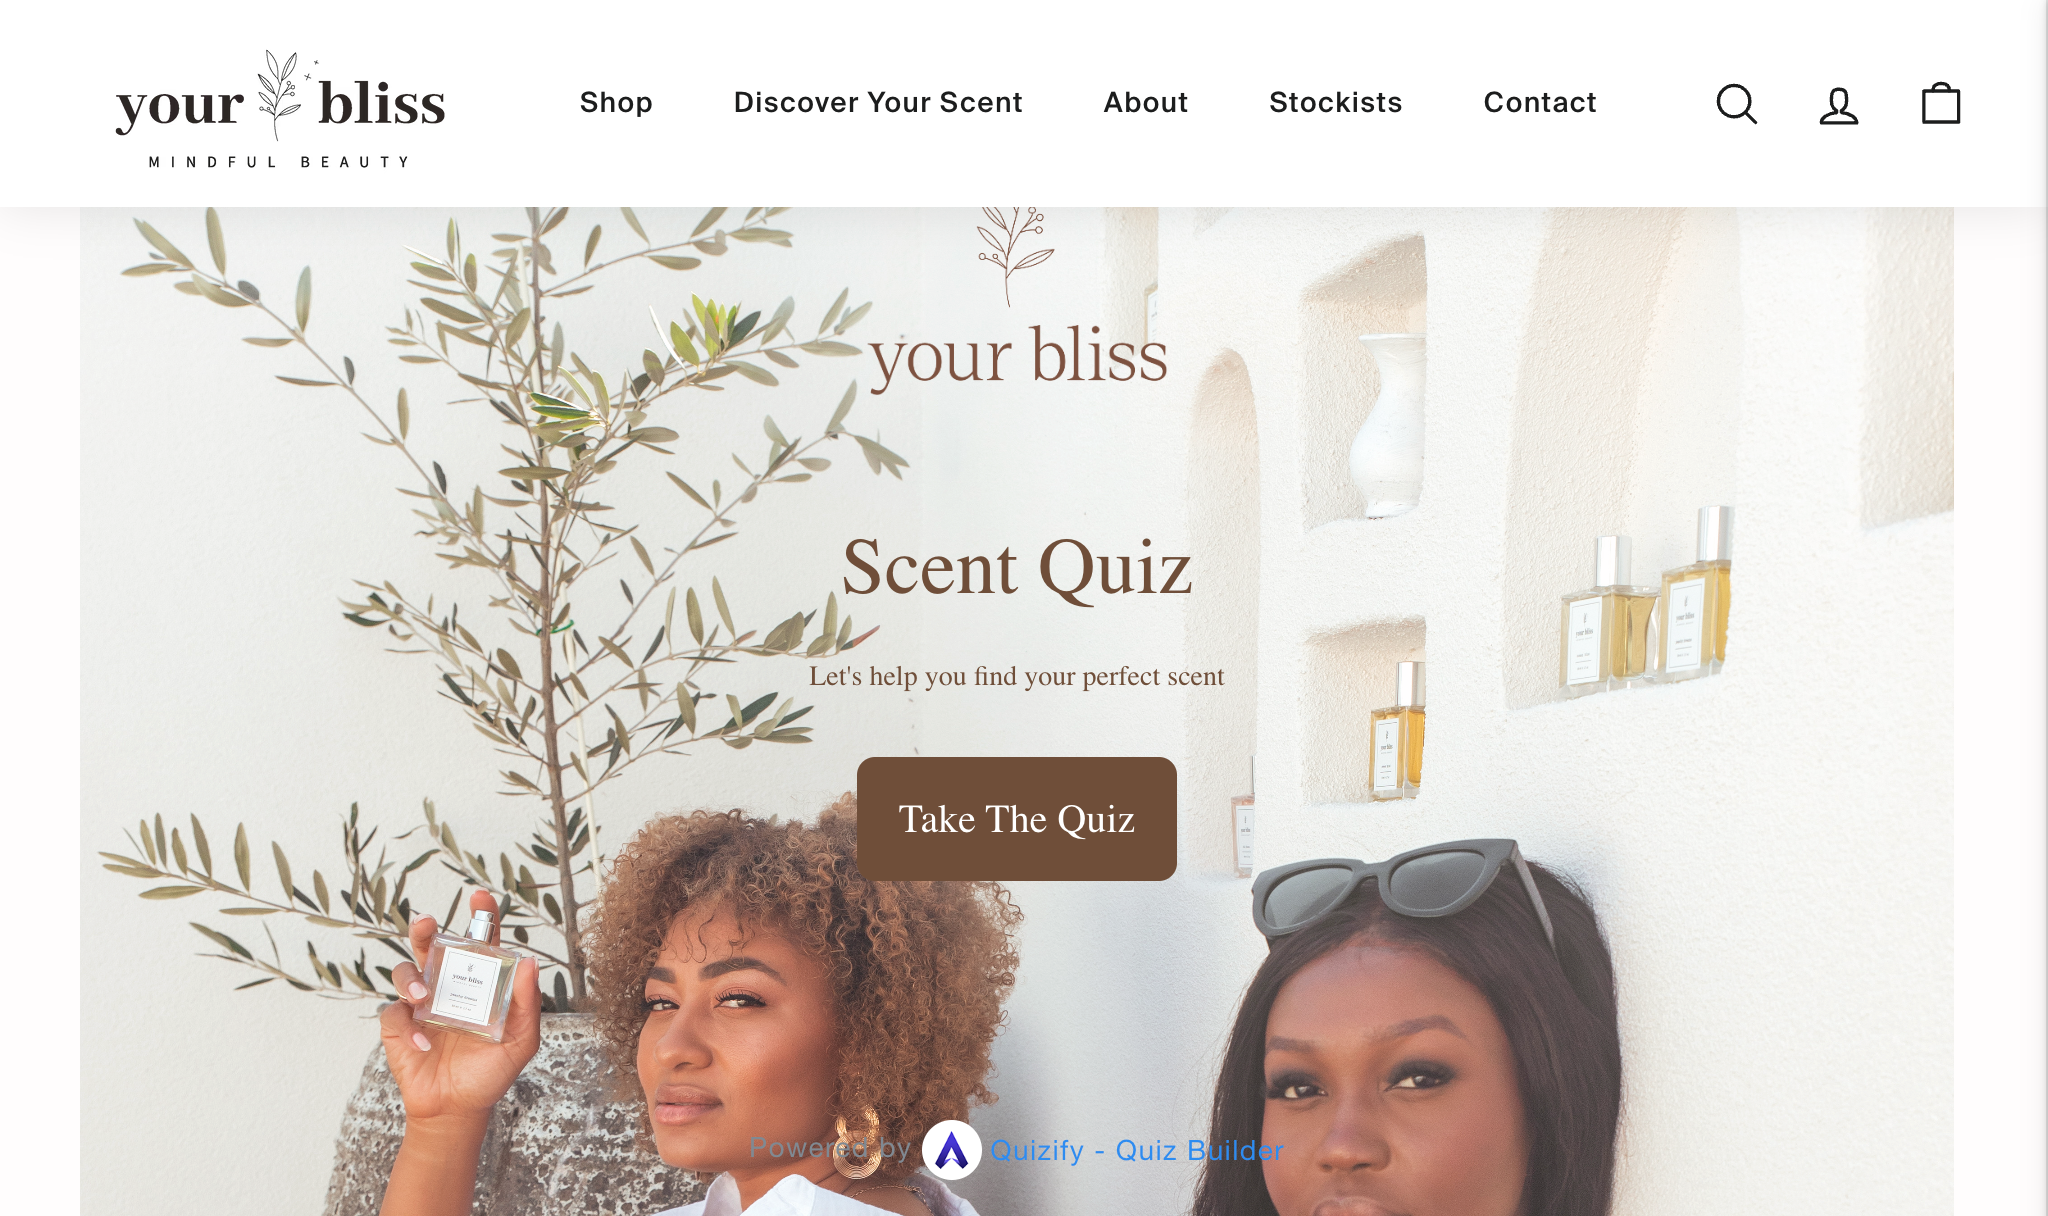The height and width of the screenshot is (1216, 2048).
Task: Open the Contact page link
Action: pos(1540,102)
